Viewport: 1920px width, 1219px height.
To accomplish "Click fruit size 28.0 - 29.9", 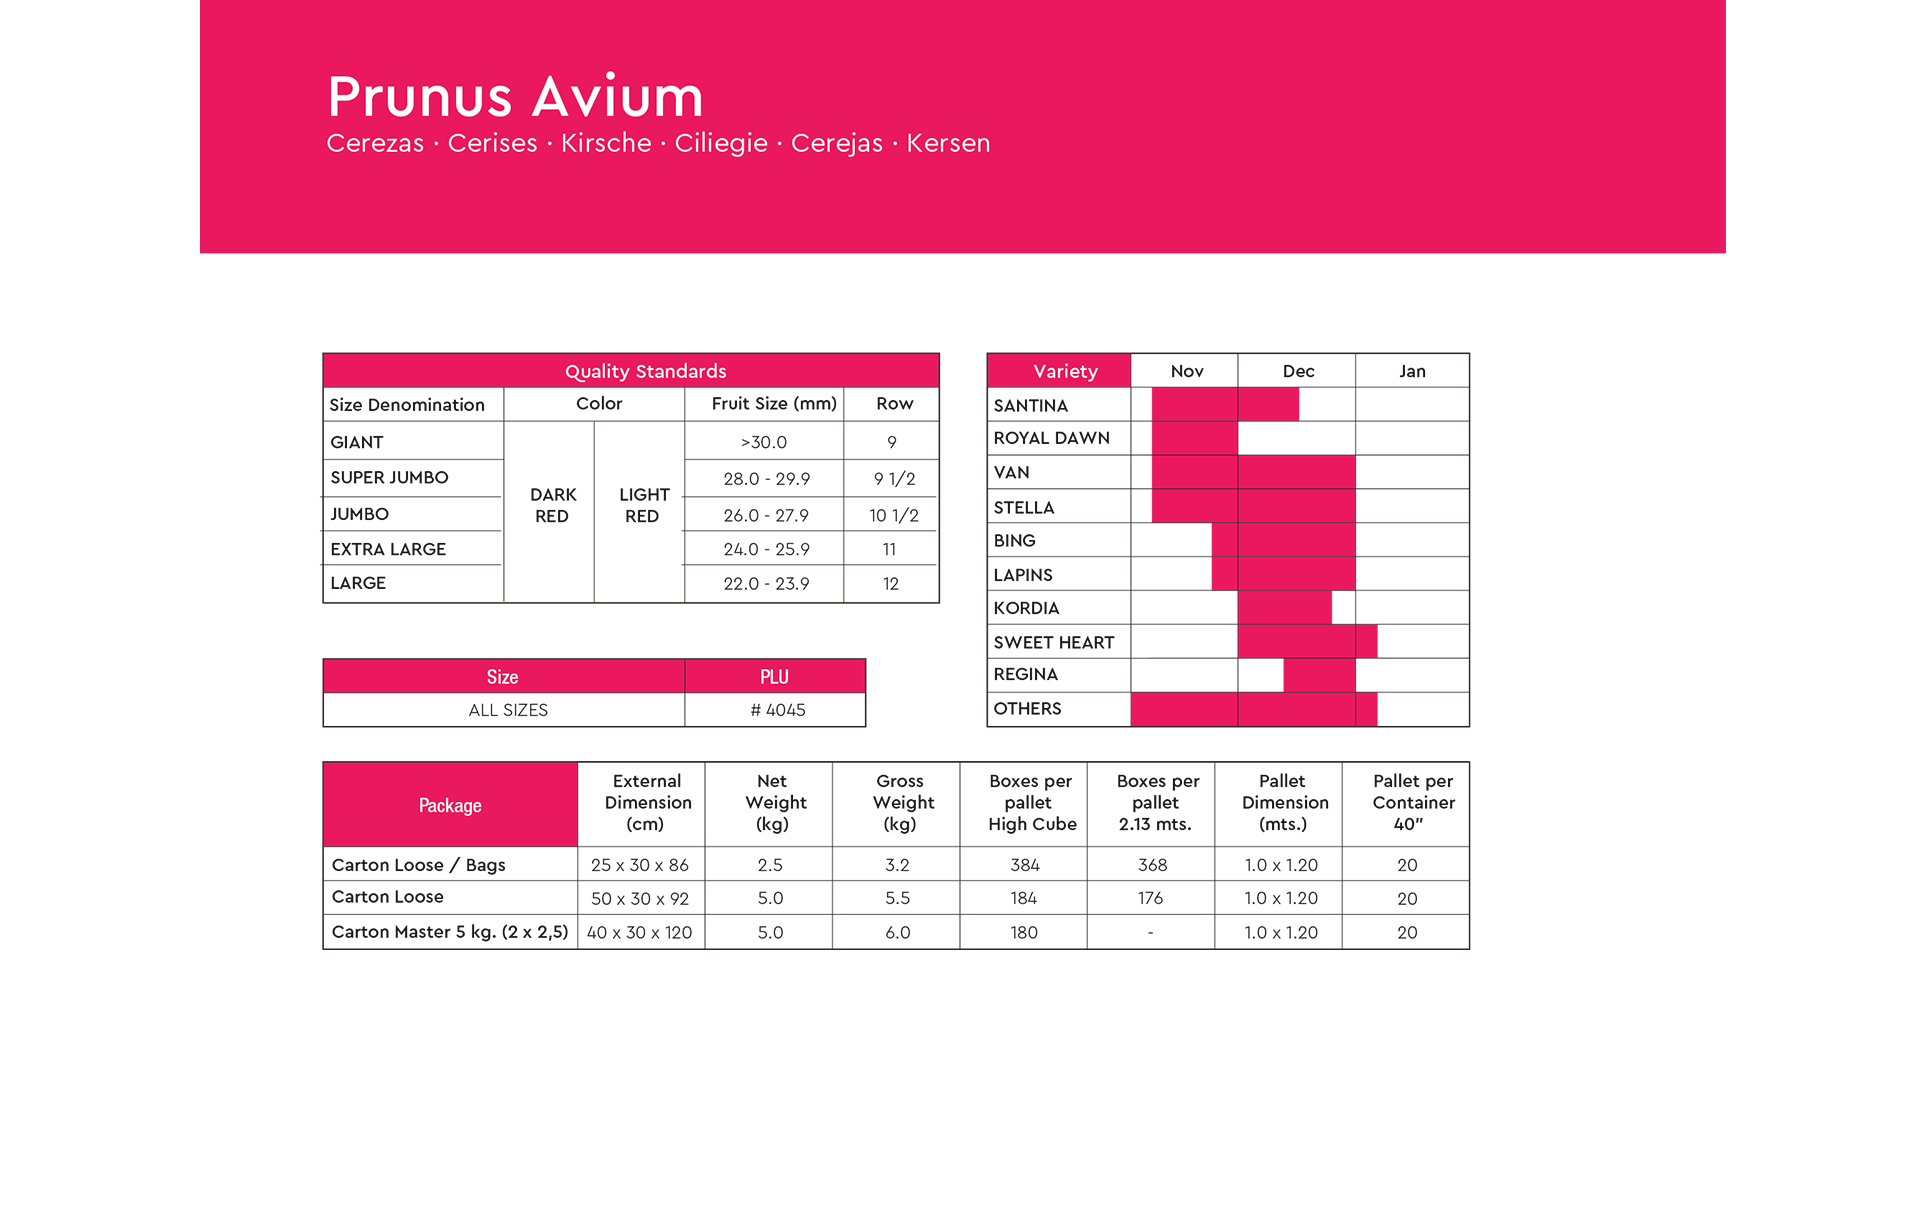I will (x=766, y=479).
